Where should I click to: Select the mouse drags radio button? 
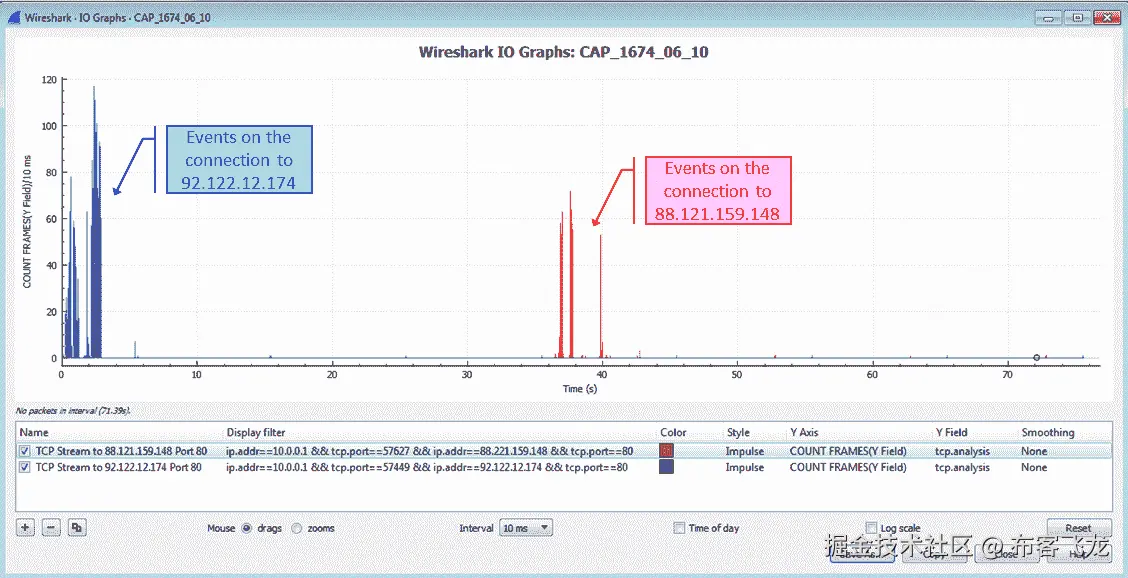coord(247,528)
